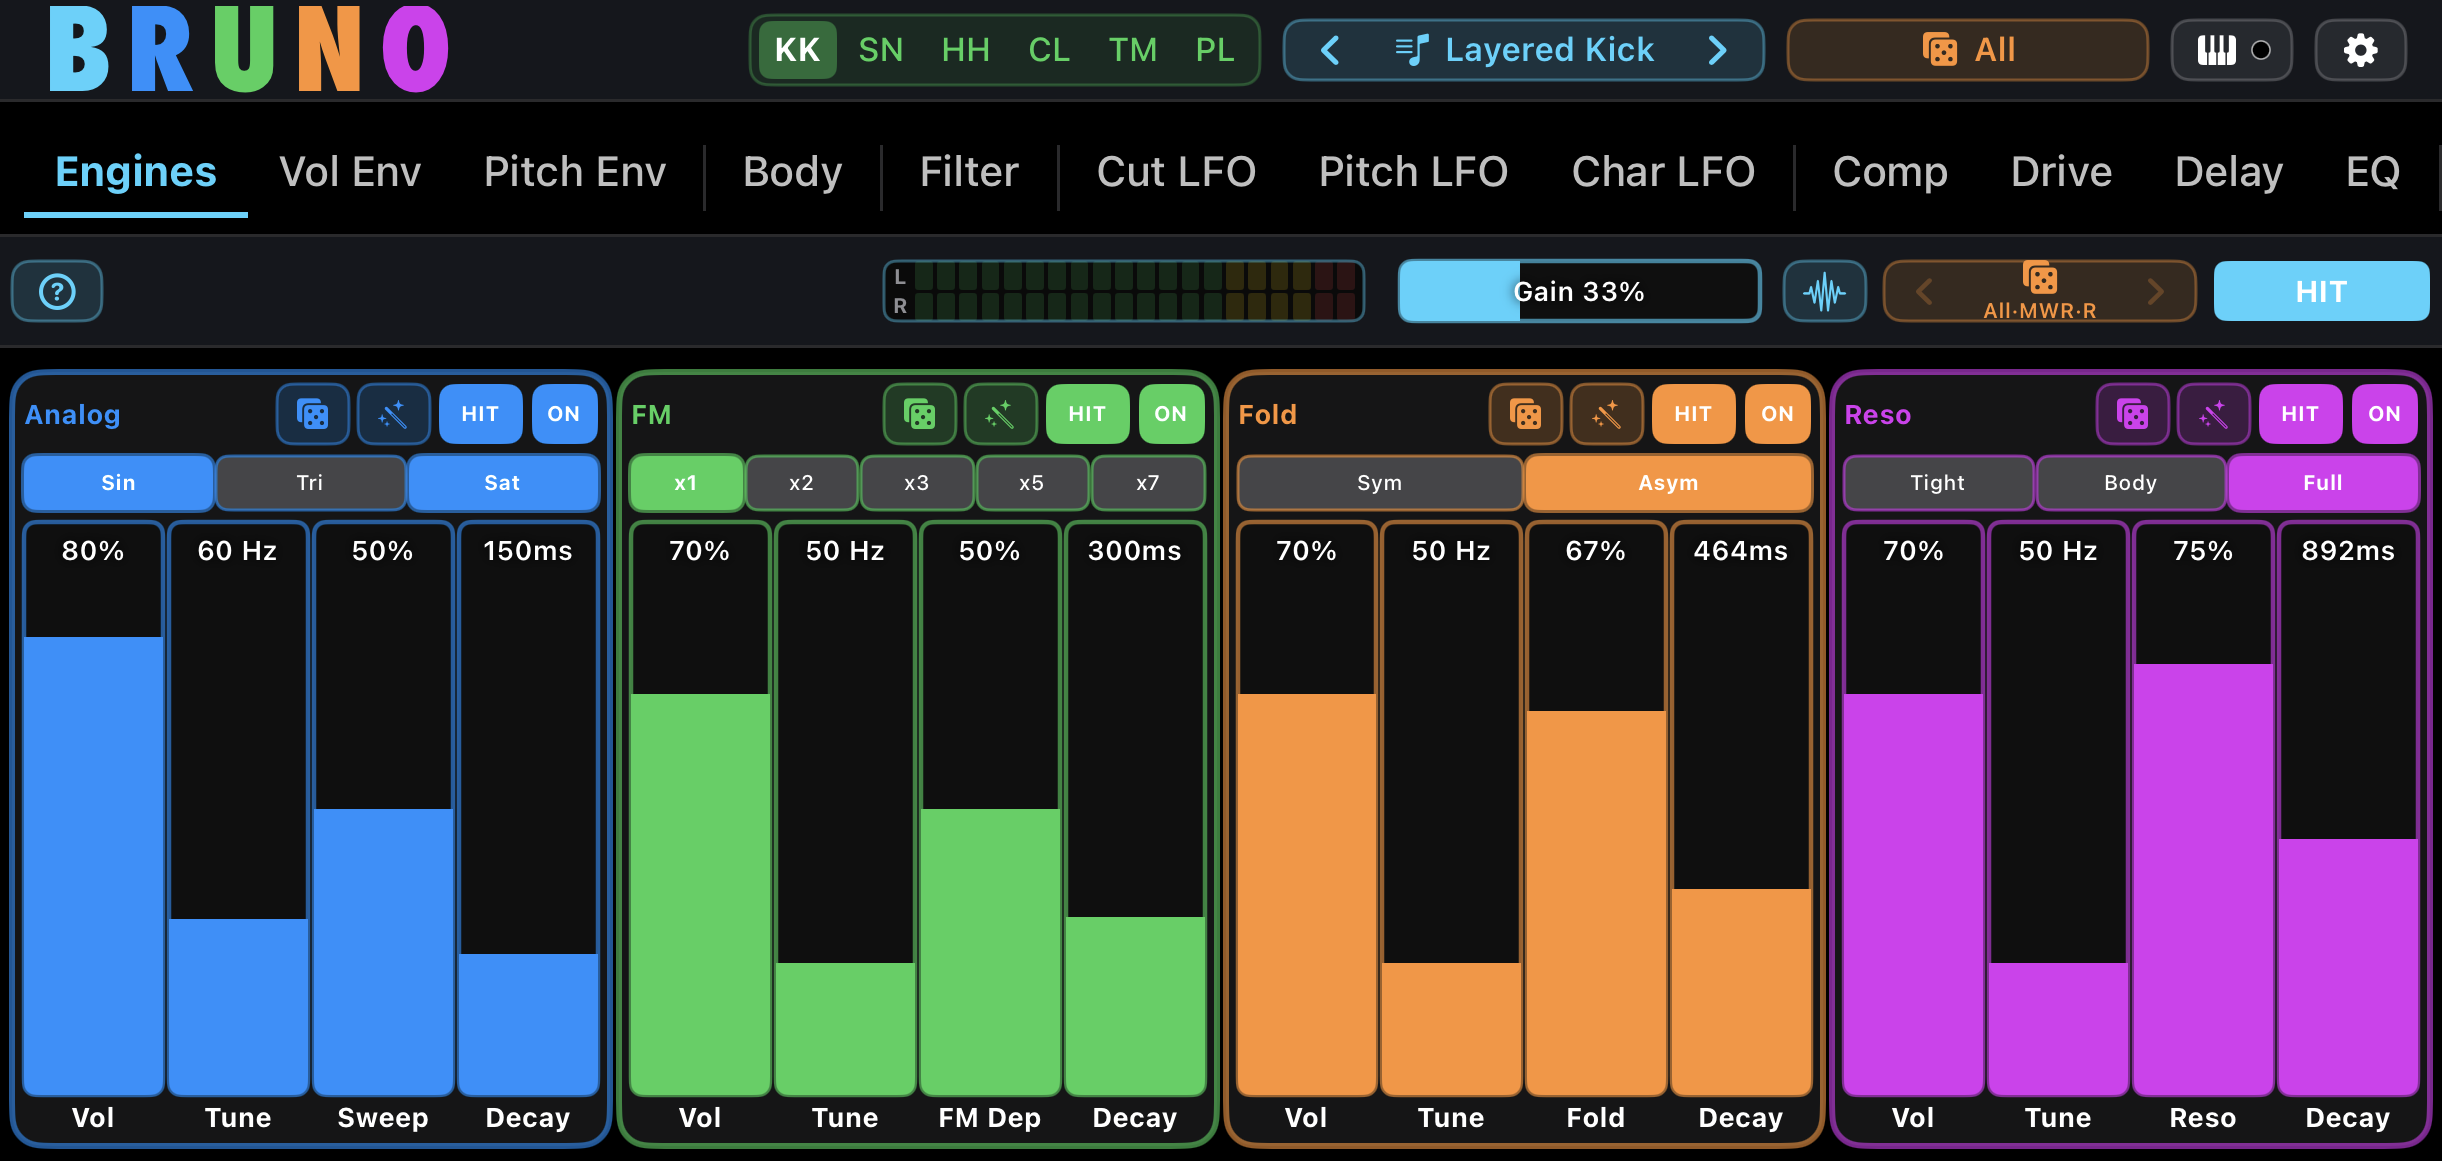2442x1161 pixels.
Task: Trigger the Analog HIT button
Action: click(480, 414)
